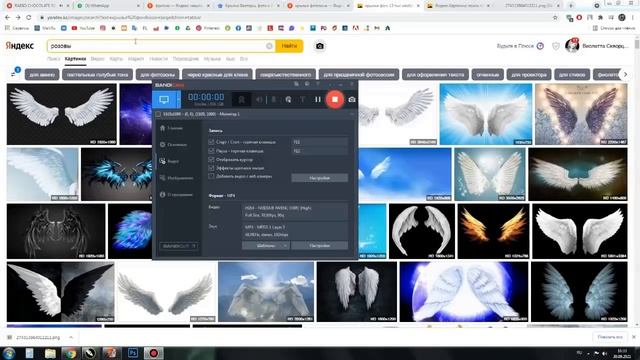Screen dimensions: 640x360
Task: Open Bandicam from the taskbar
Action: (153, 353)
